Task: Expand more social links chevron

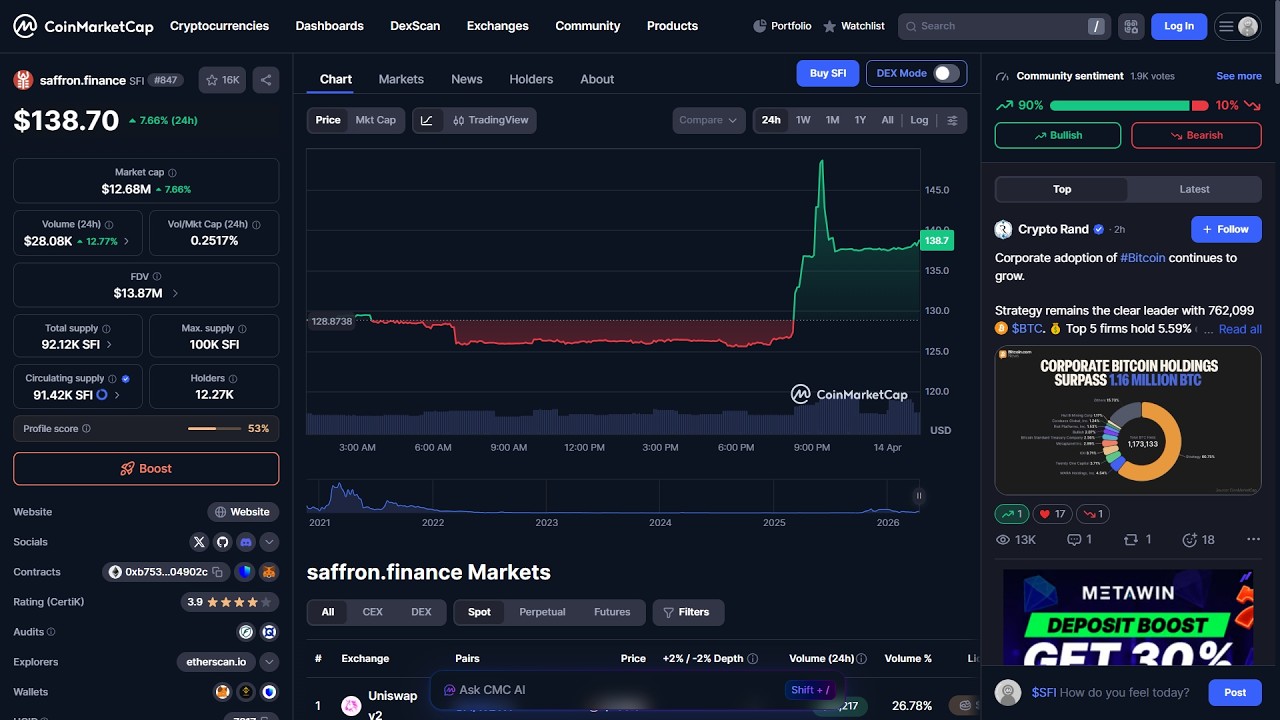Action: coord(270,542)
